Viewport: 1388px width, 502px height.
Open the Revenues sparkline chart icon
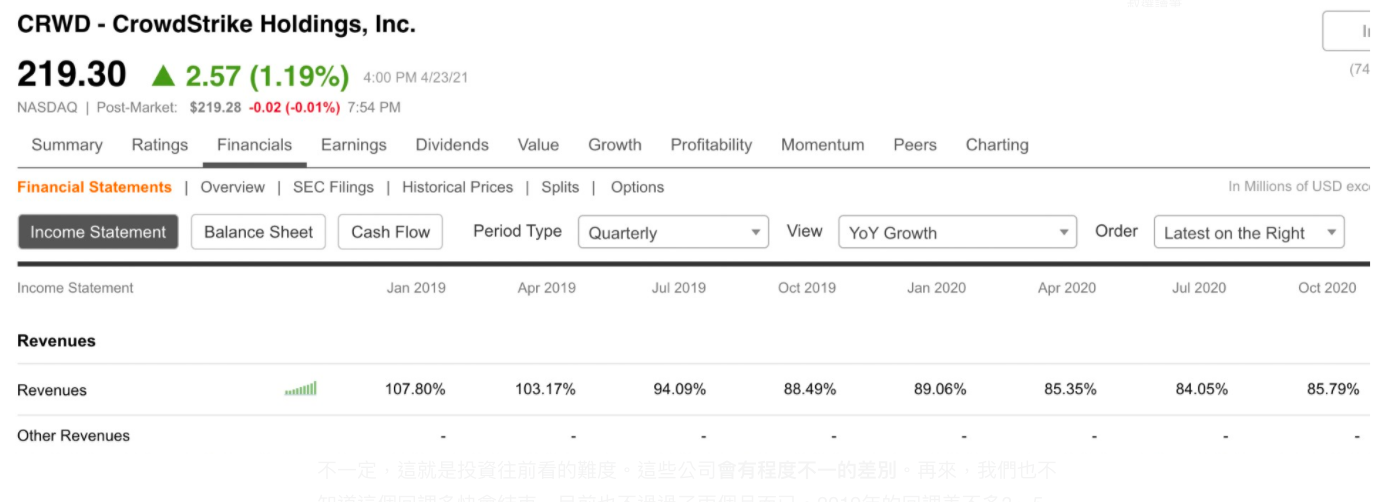pos(301,389)
